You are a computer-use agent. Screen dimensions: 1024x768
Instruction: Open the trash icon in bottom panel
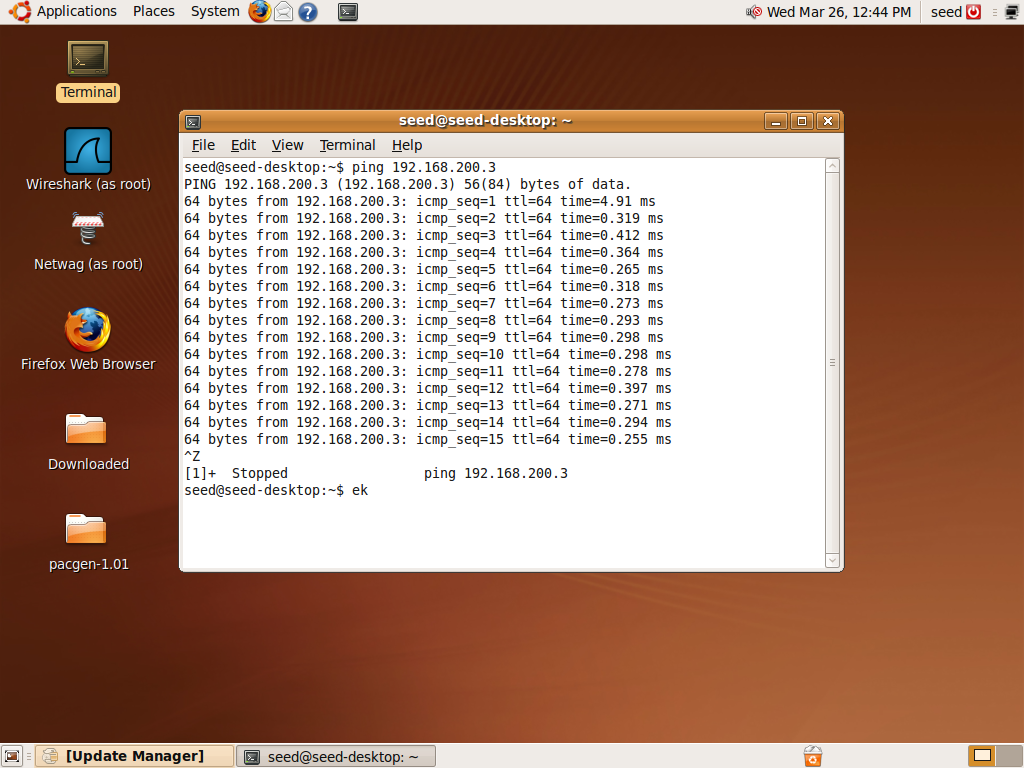click(x=812, y=756)
